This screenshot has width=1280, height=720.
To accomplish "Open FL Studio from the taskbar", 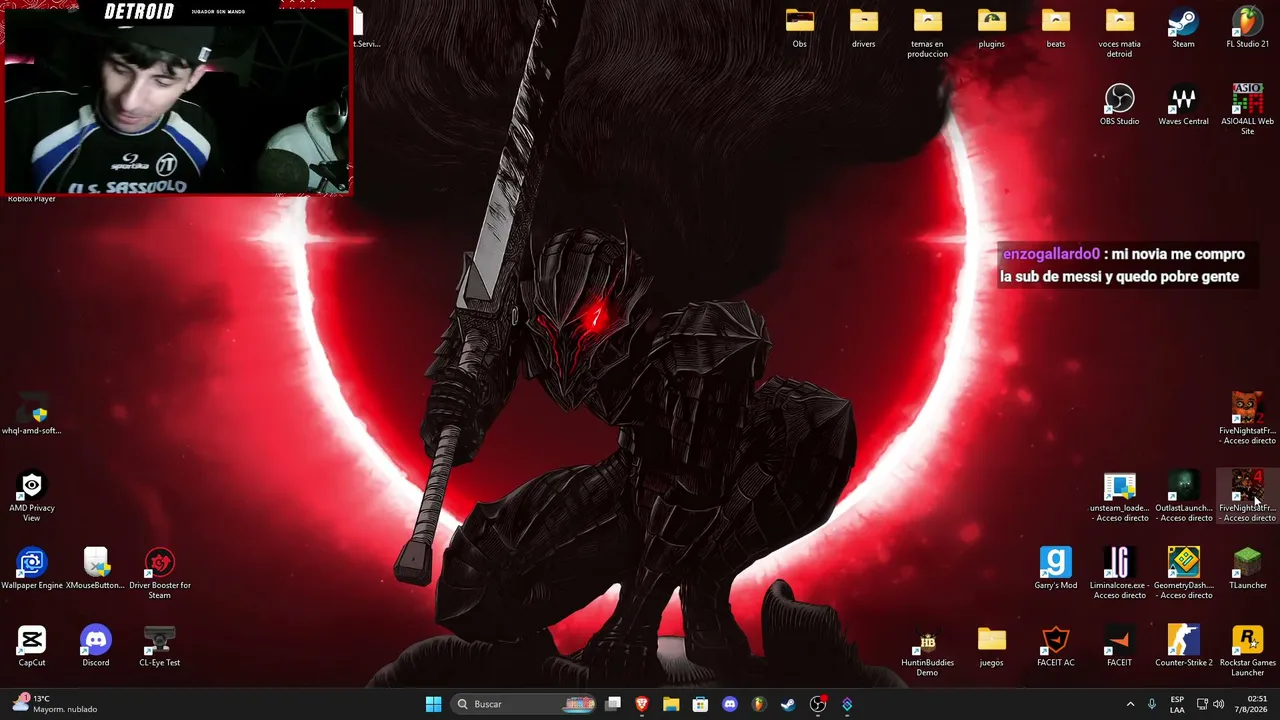I will (759, 704).
